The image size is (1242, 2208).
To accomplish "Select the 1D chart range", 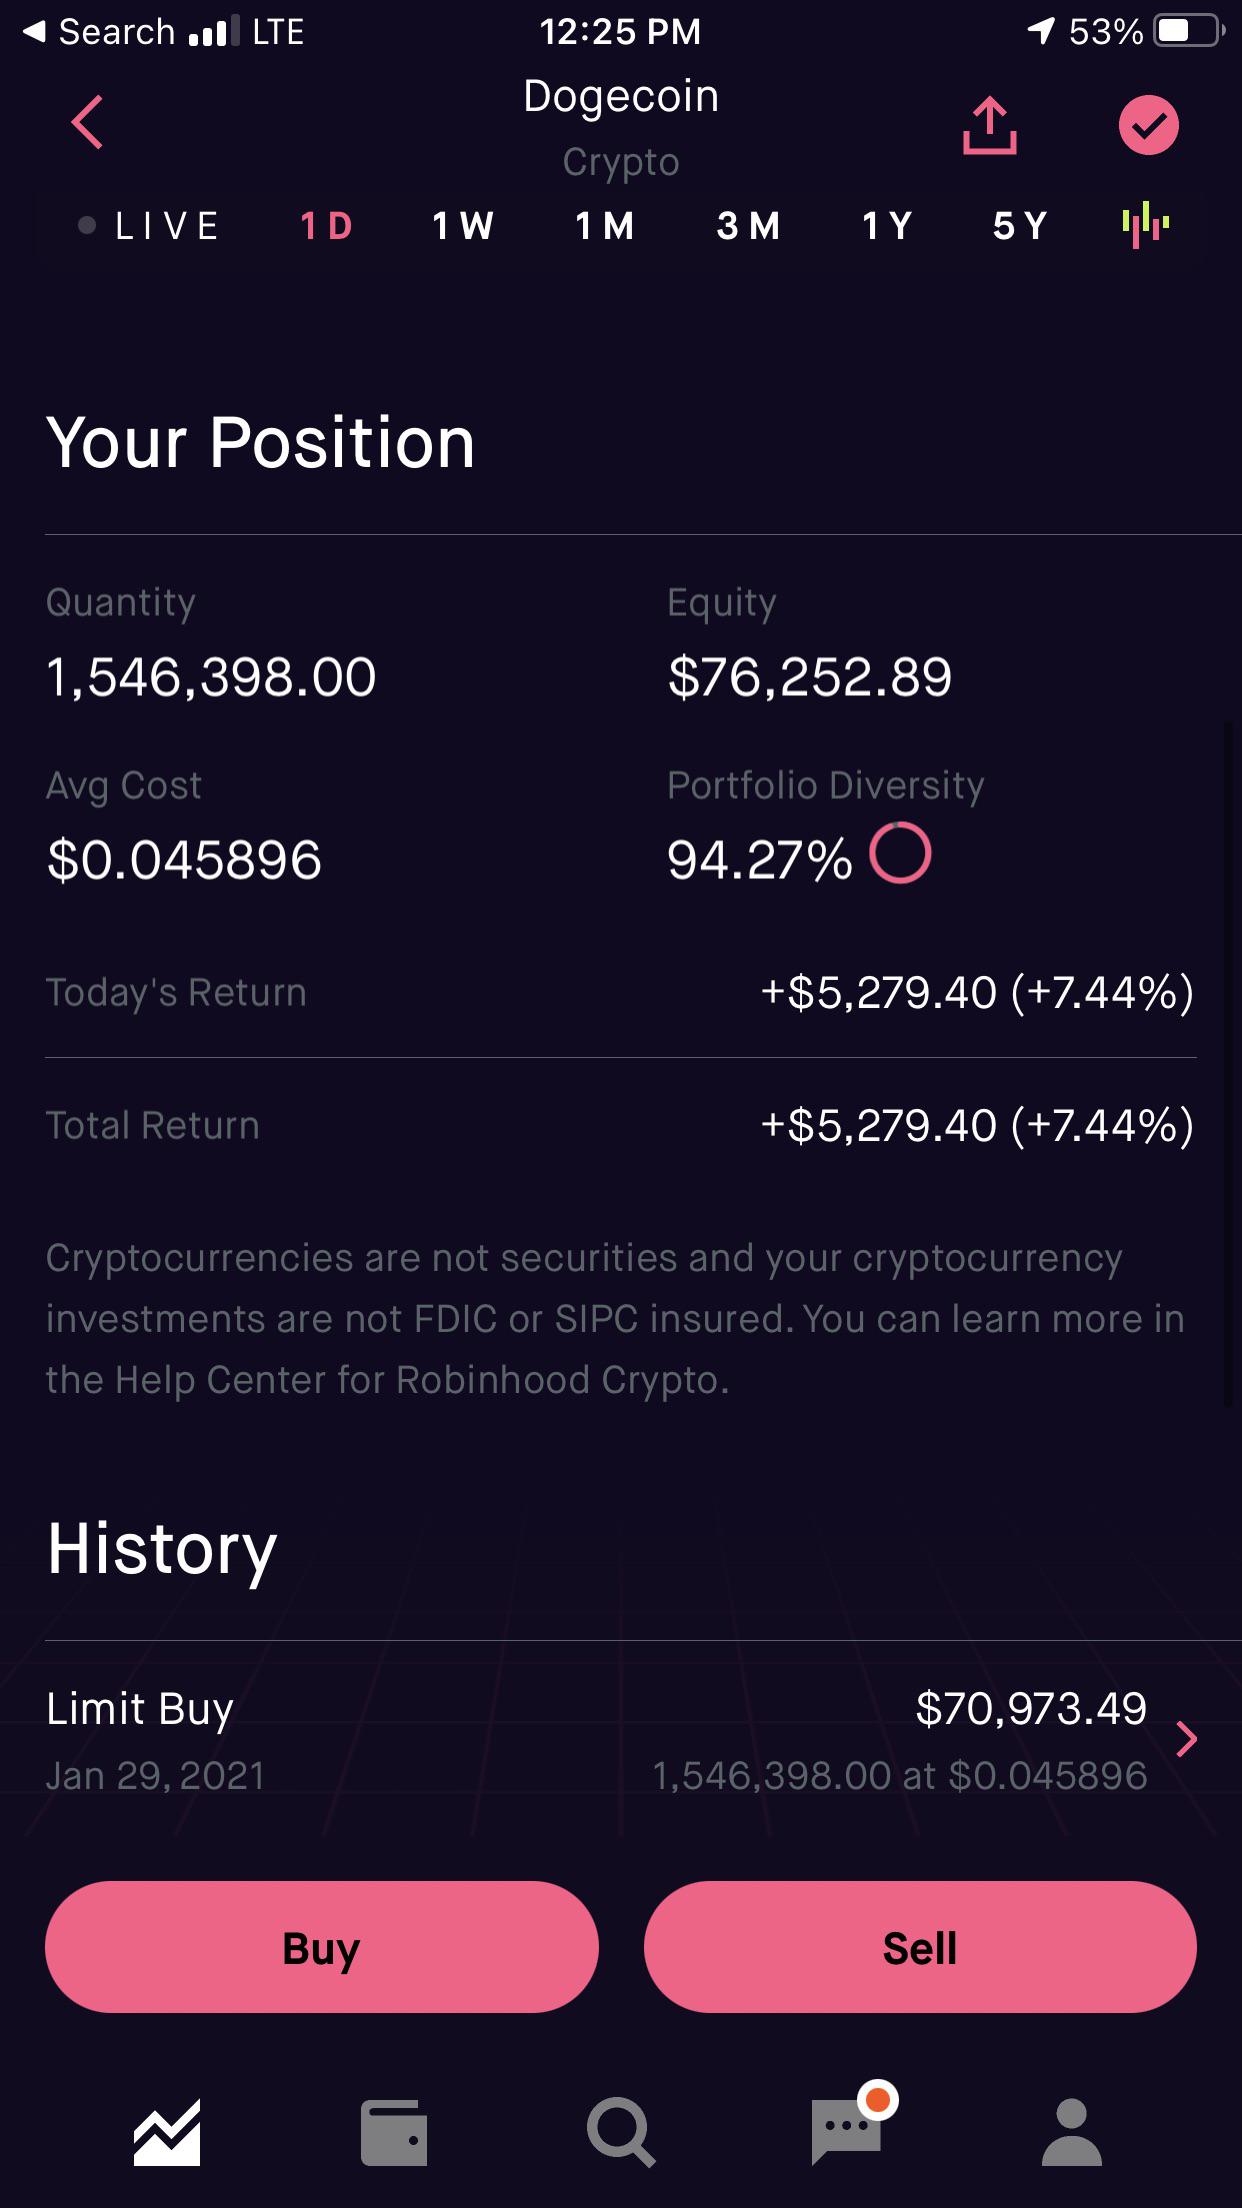I will 327,226.
